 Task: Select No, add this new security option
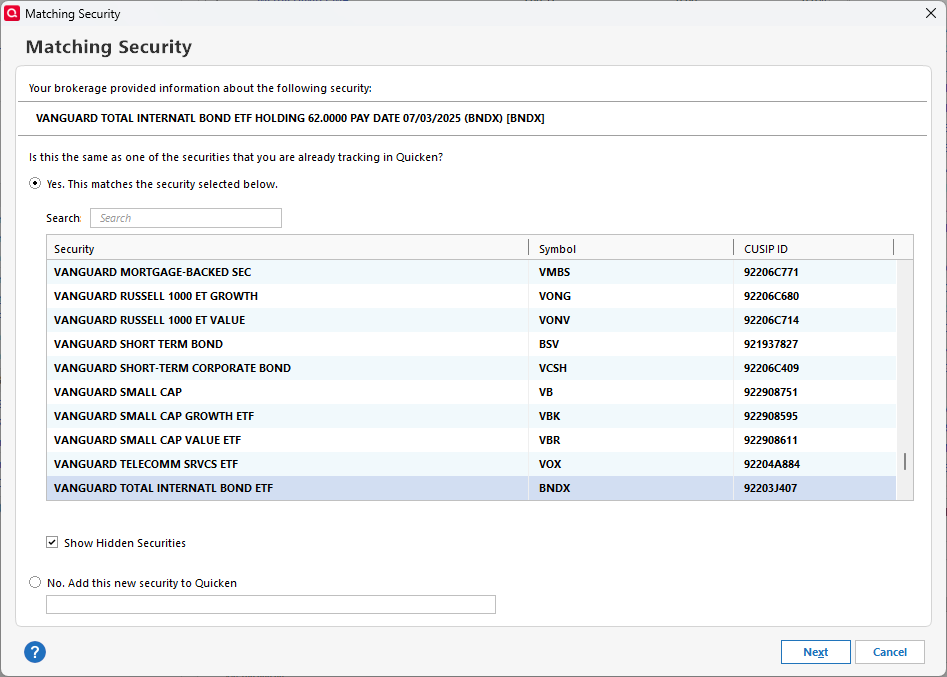[36, 582]
